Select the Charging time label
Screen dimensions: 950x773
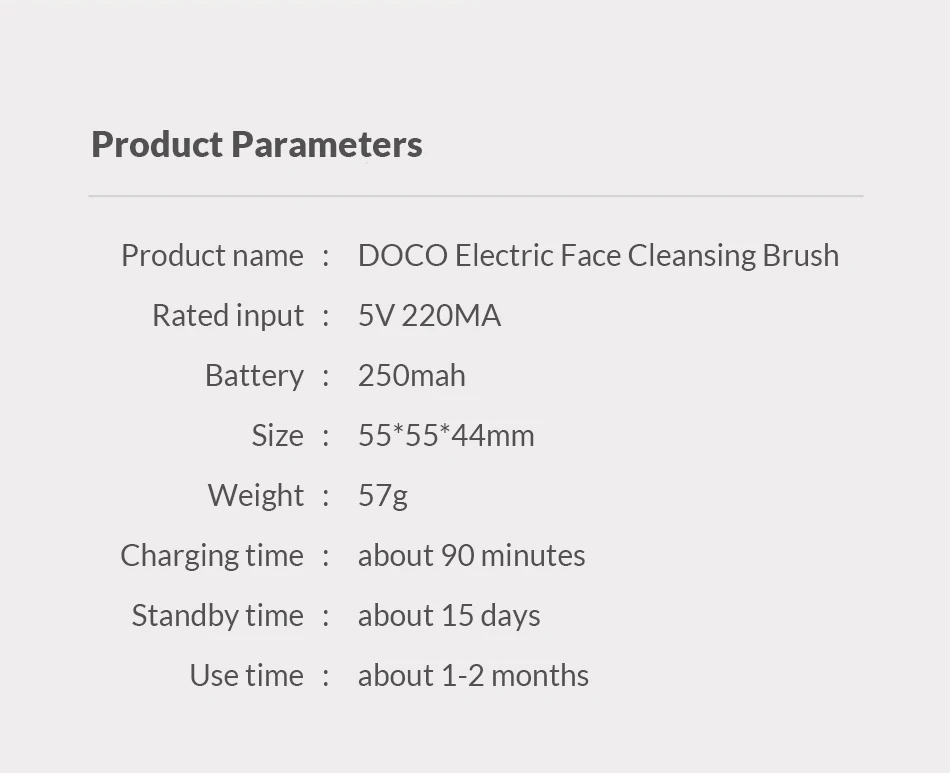tap(211, 556)
